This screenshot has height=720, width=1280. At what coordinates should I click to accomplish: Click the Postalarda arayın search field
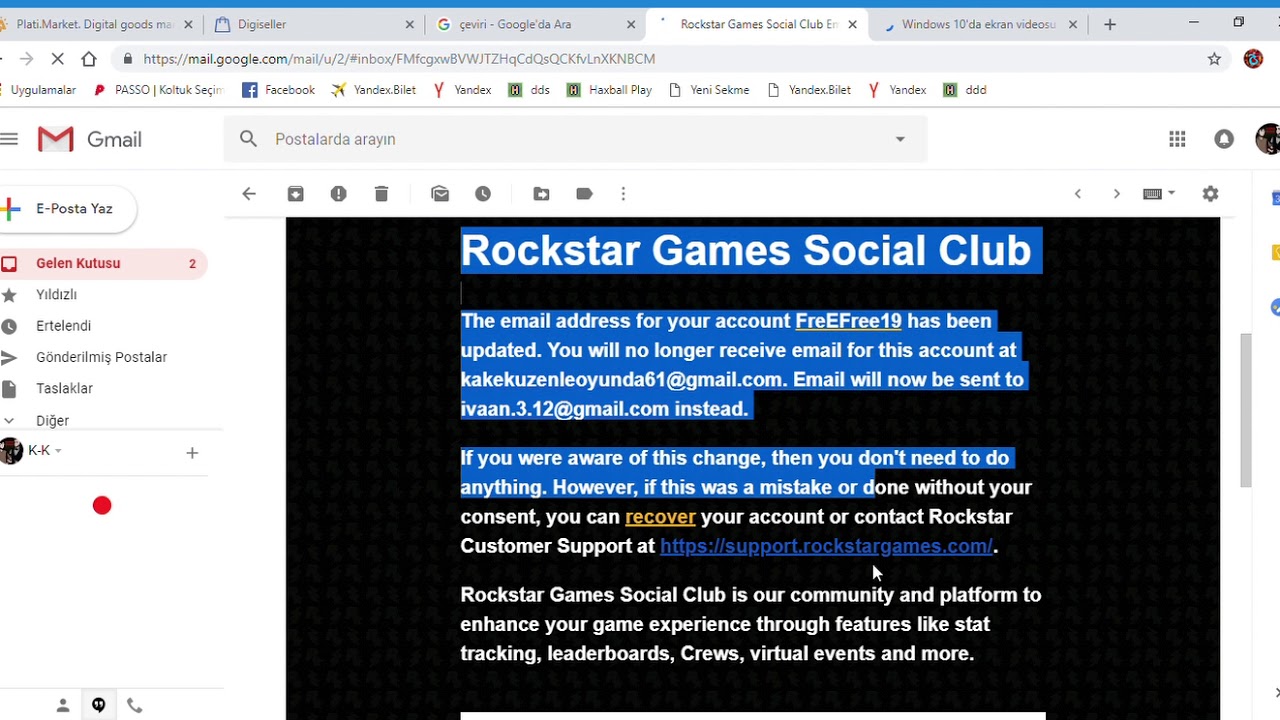point(575,139)
